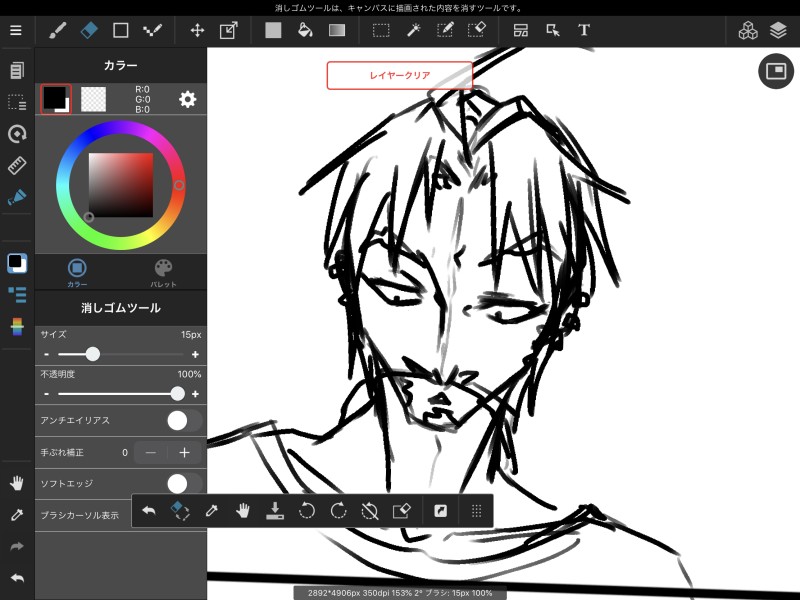Select the polyline dot tool
The height and width of the screenshot is (600, 800).
(x=152, y=31)
